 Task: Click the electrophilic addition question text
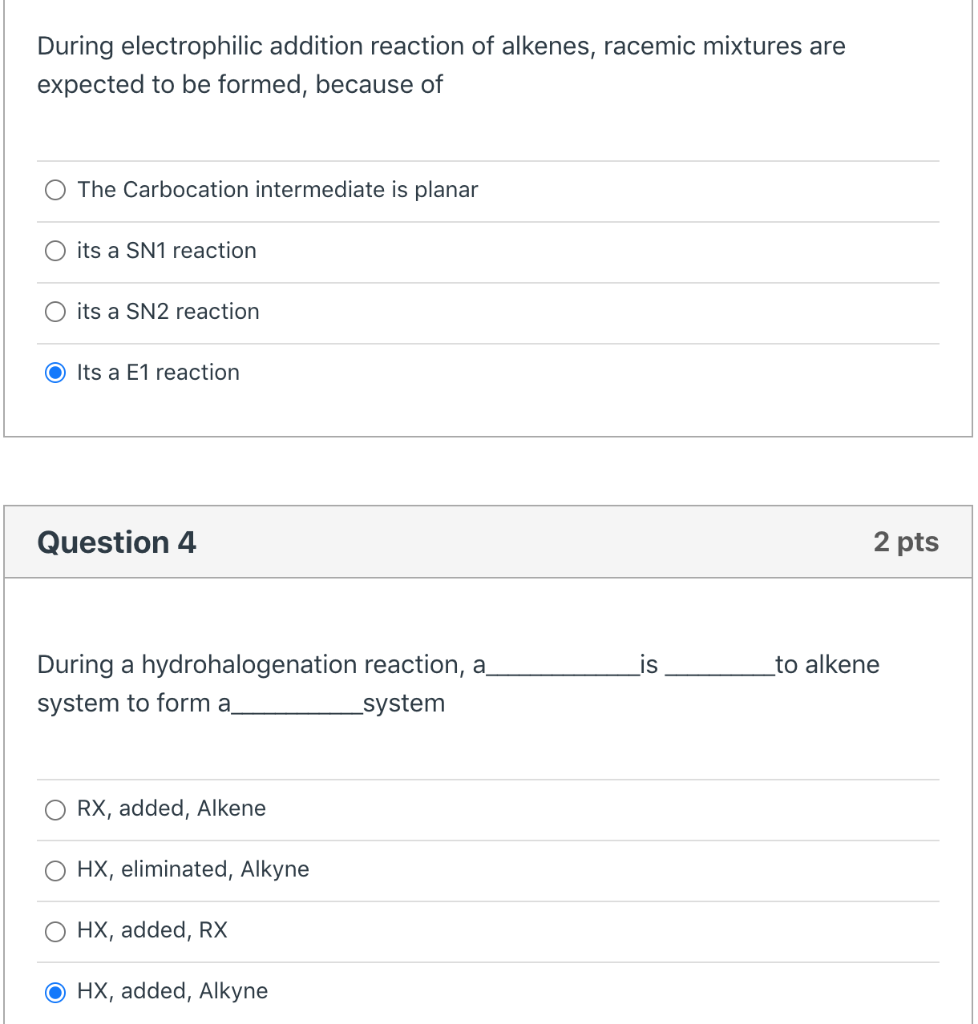(x=440, y=66)
